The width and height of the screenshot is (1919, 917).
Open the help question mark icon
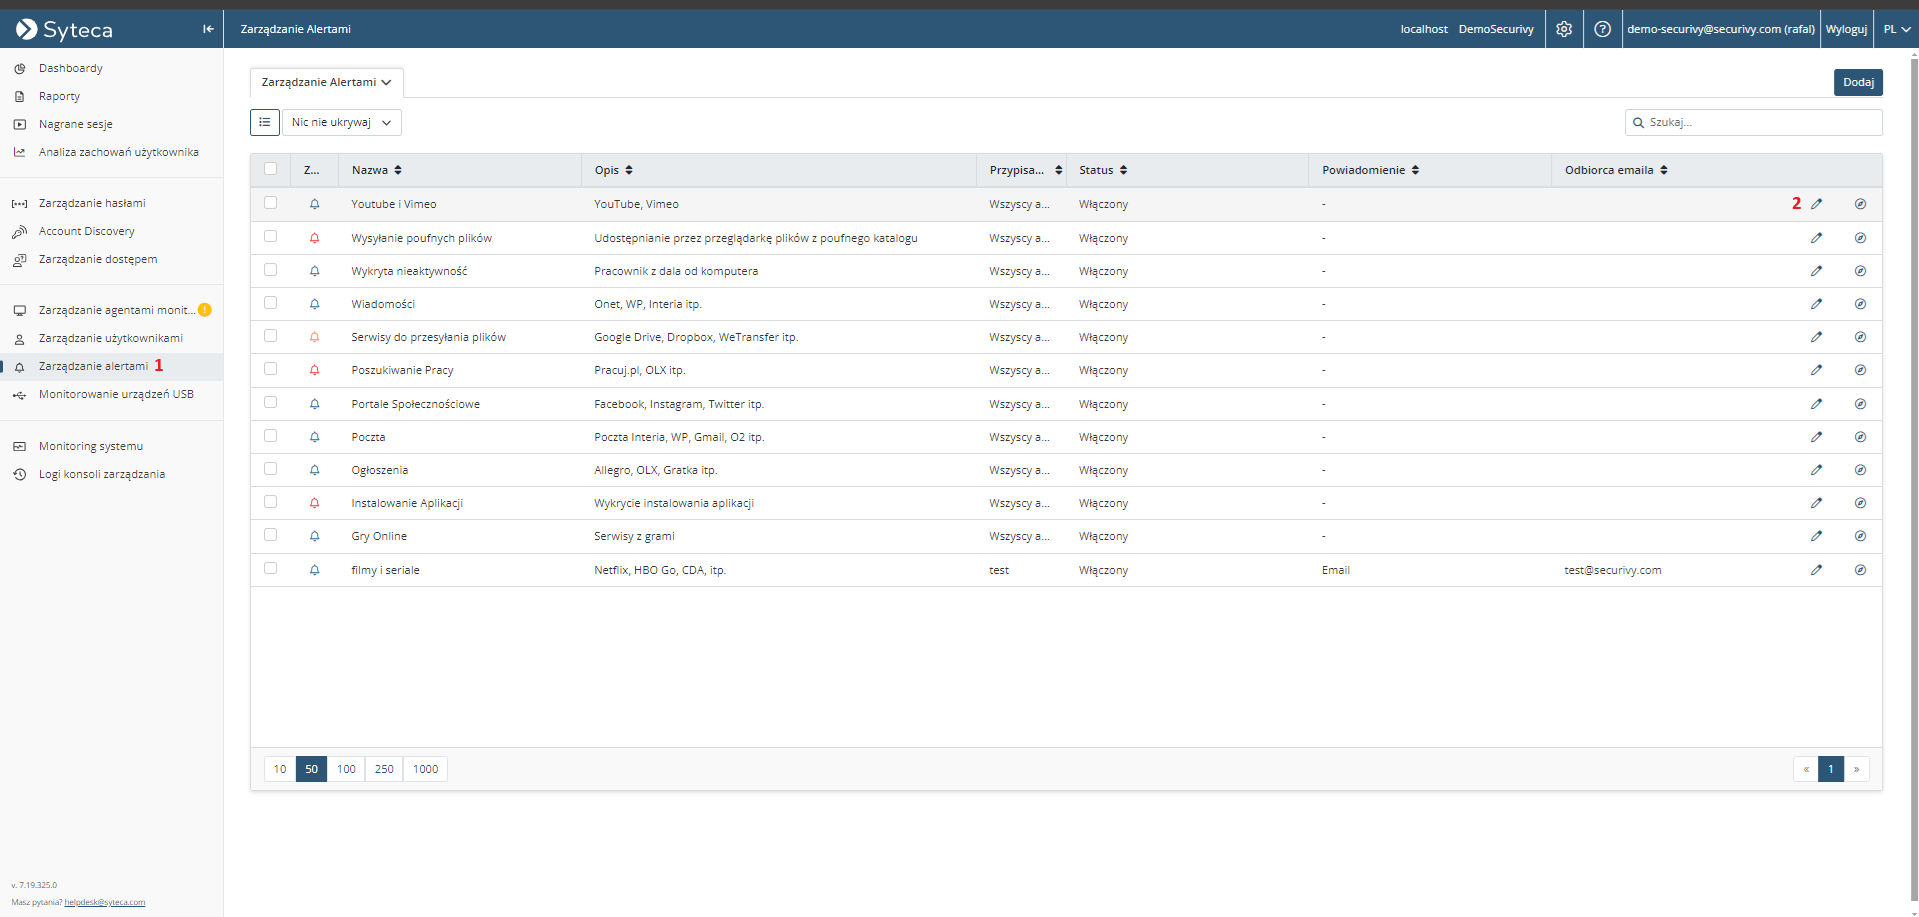1602,29
